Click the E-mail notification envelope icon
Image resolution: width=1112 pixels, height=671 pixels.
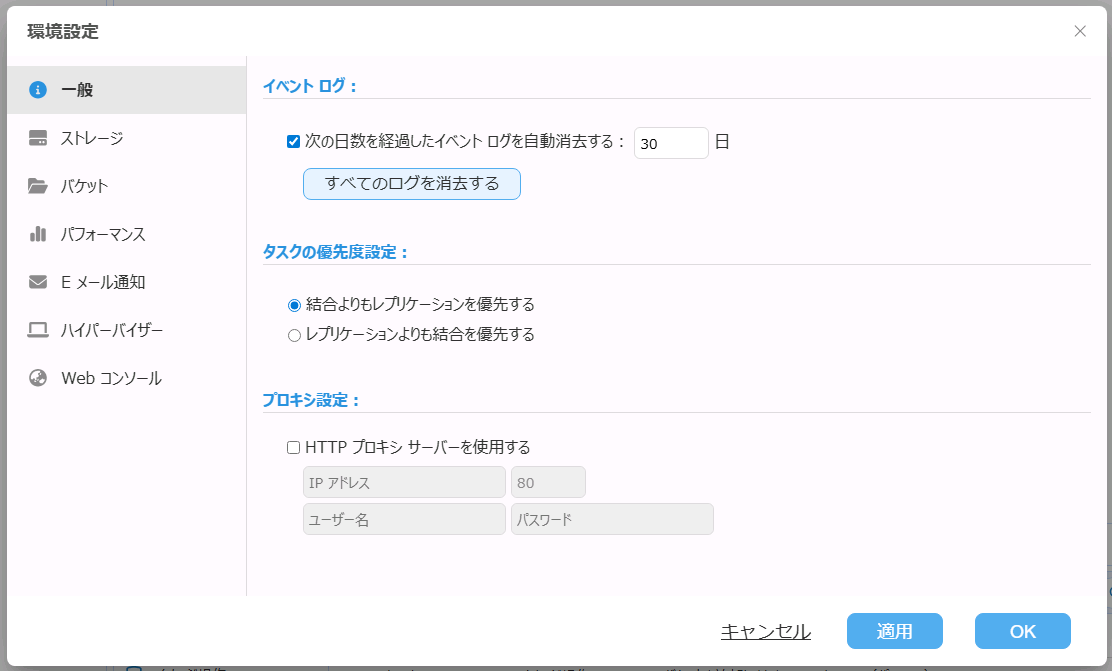pyautogui.click(x=38, y=282)
